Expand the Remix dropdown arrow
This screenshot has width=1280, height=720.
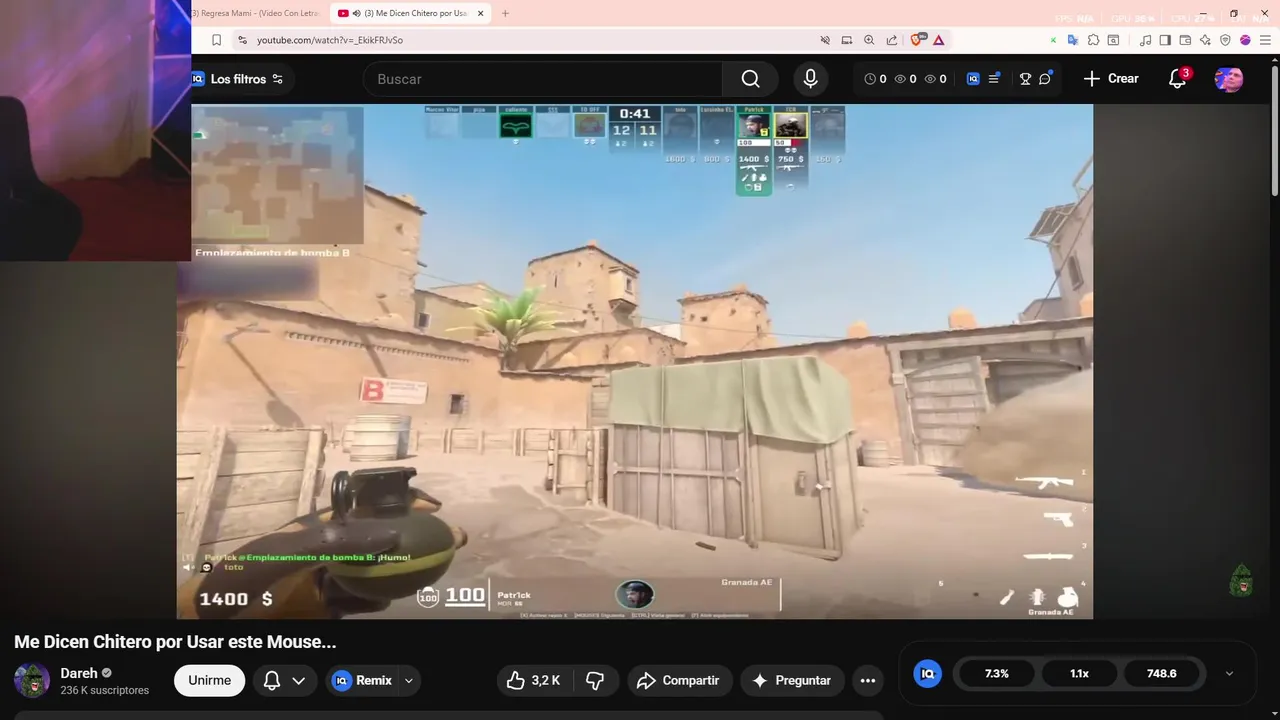click(x=409, y=680)
